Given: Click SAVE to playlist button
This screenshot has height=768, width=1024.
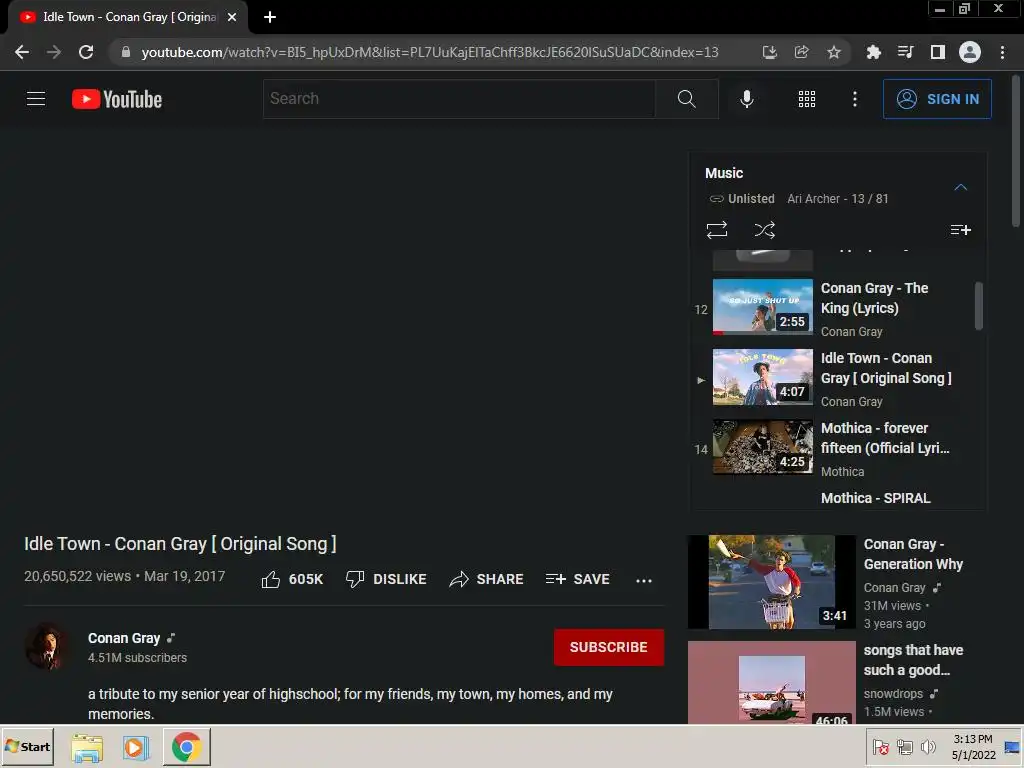Looking at the screenshot, I should 577,579.
